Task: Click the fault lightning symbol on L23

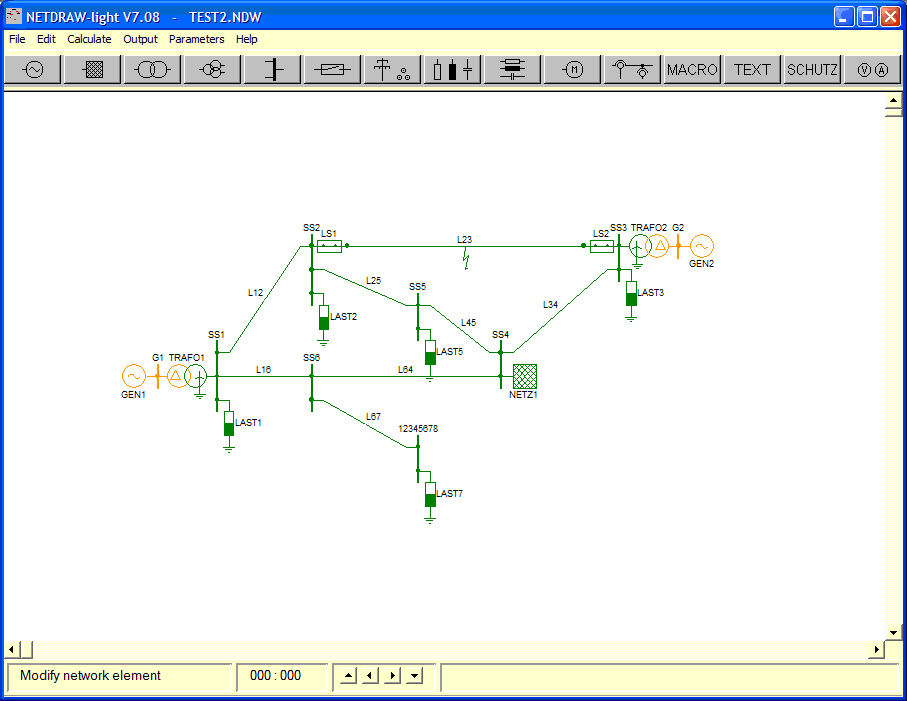Action: (466, 259)
